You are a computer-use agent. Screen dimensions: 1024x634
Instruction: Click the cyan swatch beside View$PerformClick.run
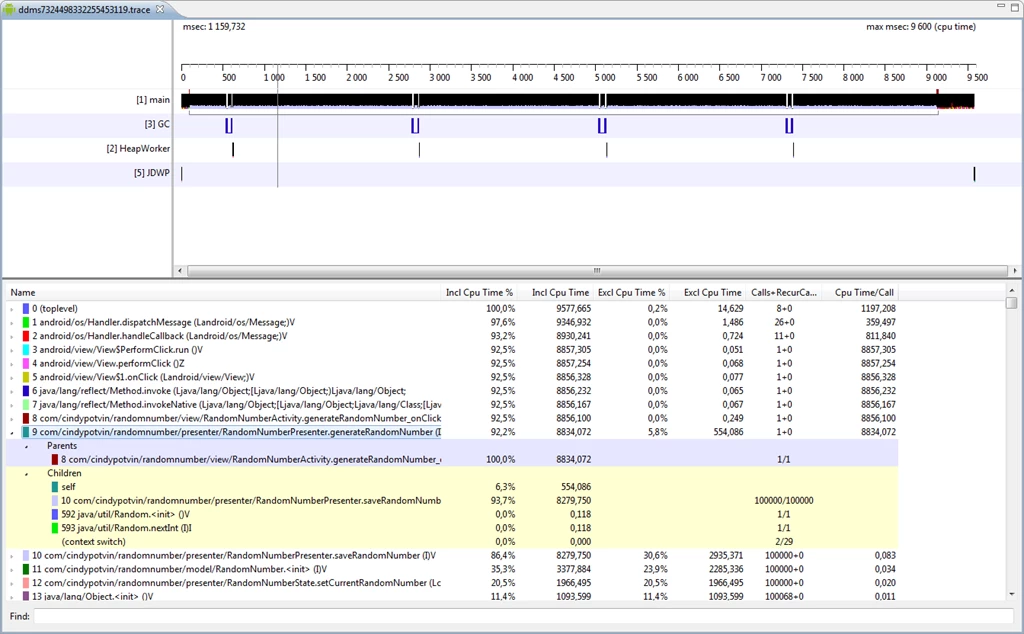(25, 349)
